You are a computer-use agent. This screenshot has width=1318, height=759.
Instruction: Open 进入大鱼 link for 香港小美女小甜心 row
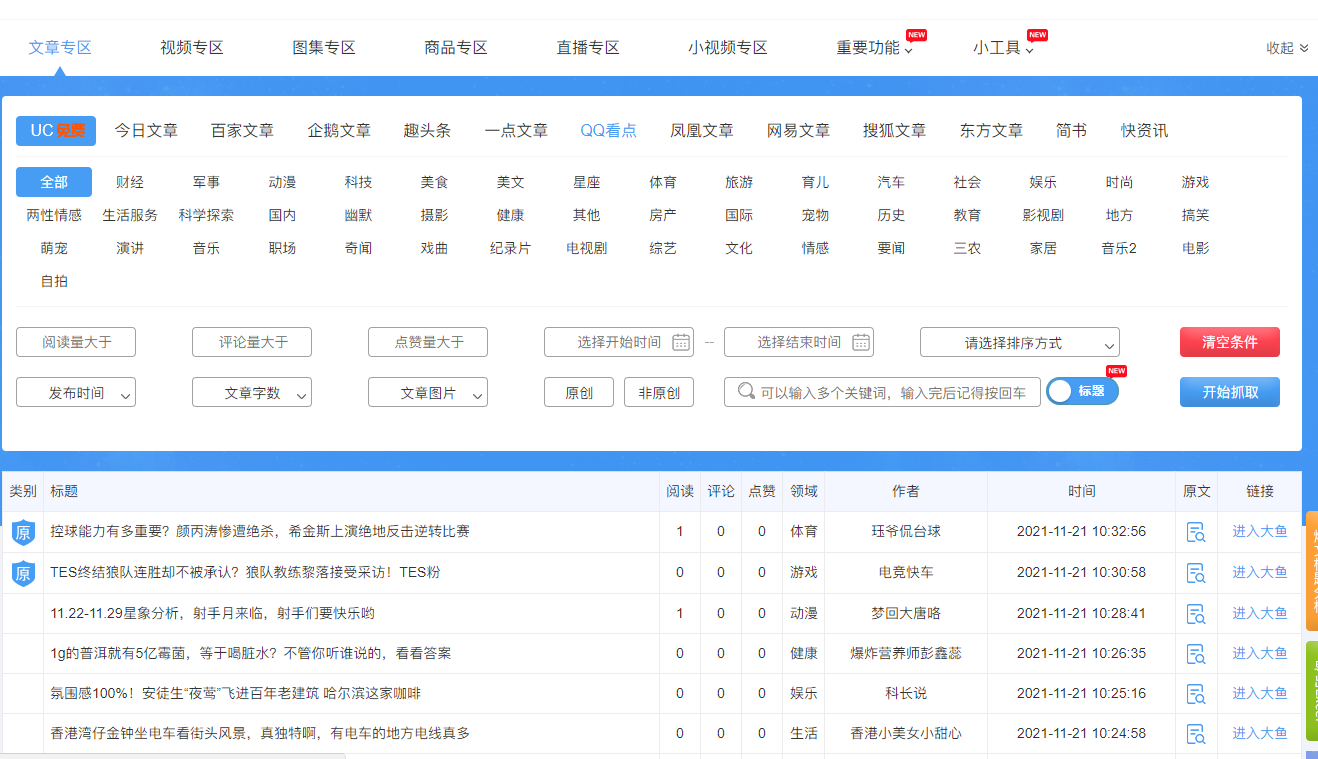point(1260,733)
